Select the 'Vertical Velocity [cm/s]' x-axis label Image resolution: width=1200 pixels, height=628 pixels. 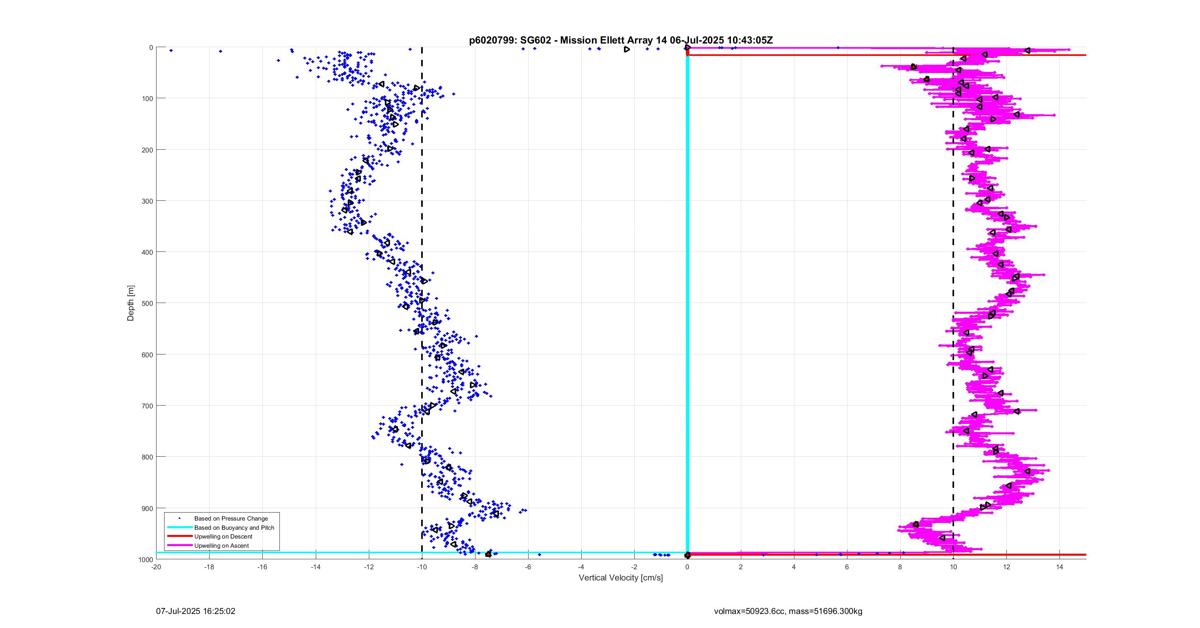click(x=621, y=578)
